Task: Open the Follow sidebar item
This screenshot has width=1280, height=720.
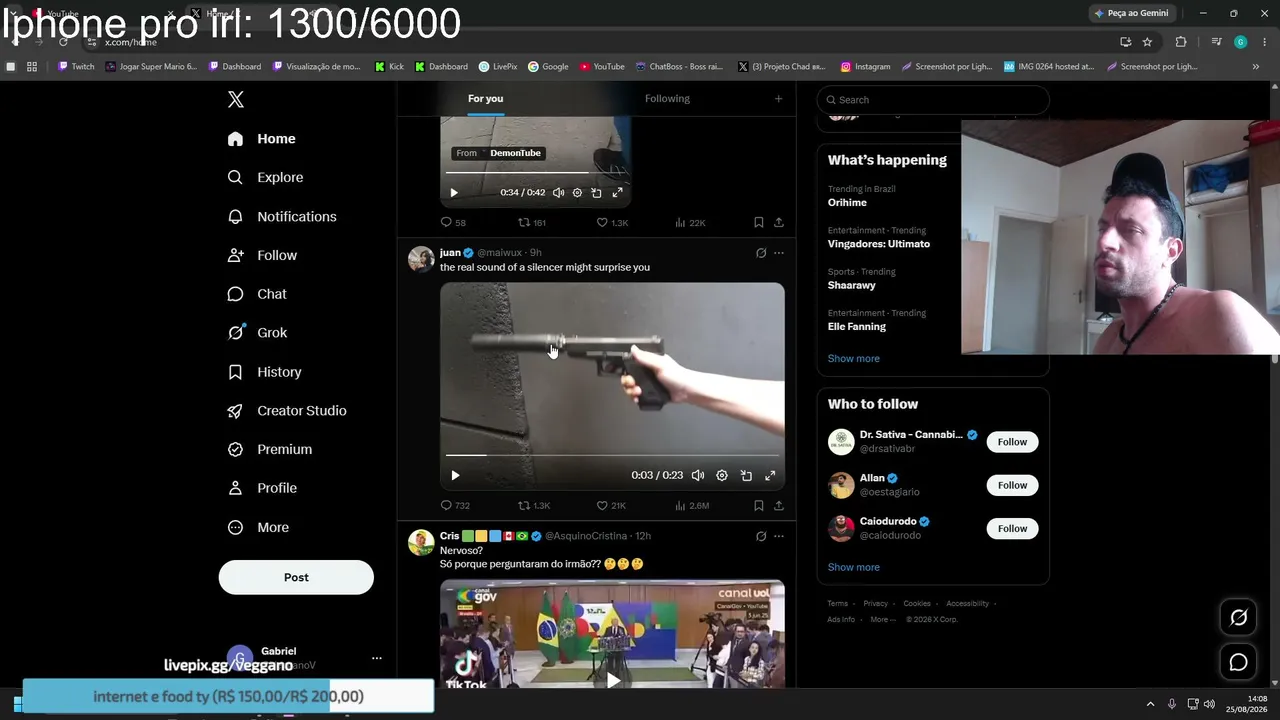Action: point(262,255)
